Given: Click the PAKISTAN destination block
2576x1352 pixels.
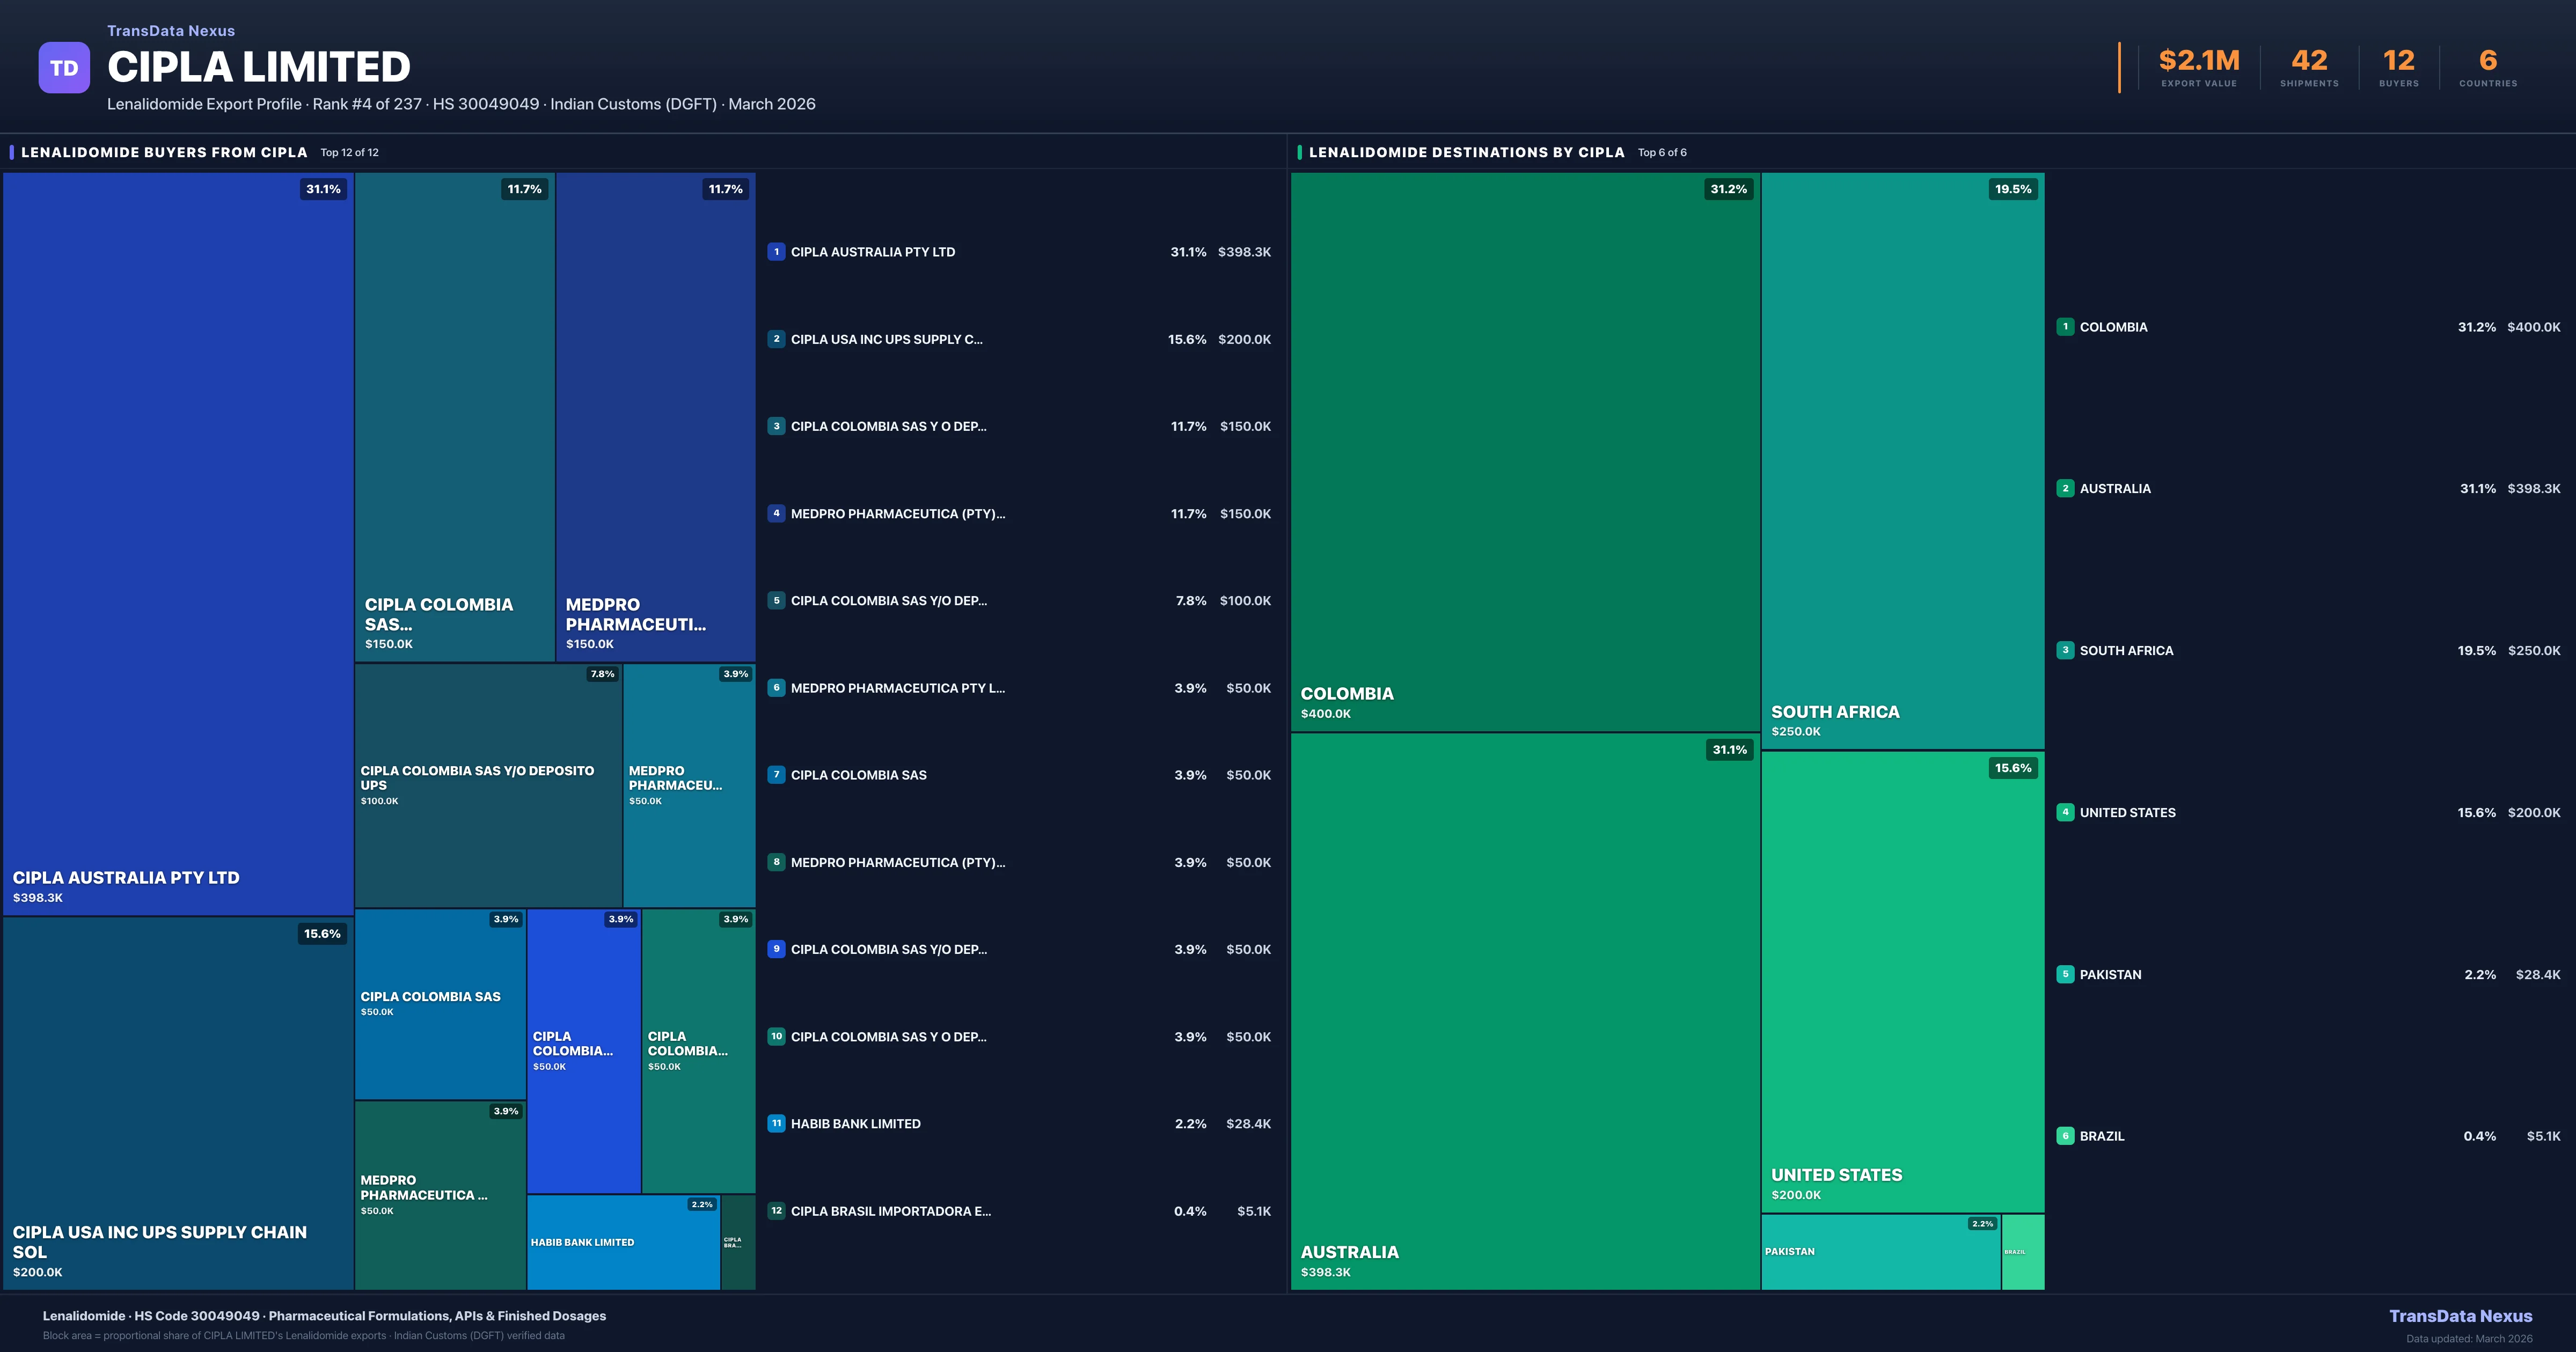Looking at the screenshot, I should [1880, 1250].
